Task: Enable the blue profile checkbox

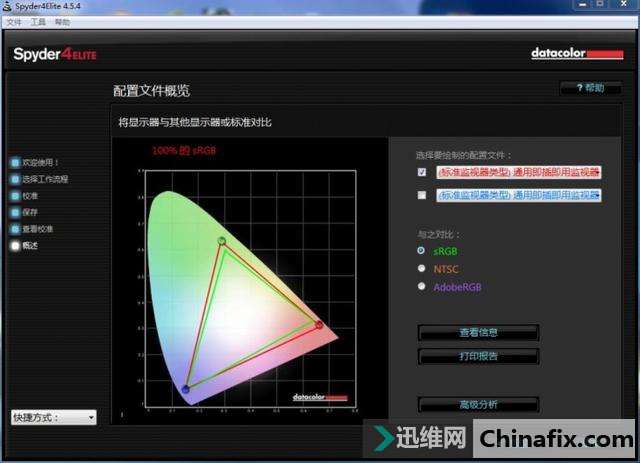Action: pos(422,195)
